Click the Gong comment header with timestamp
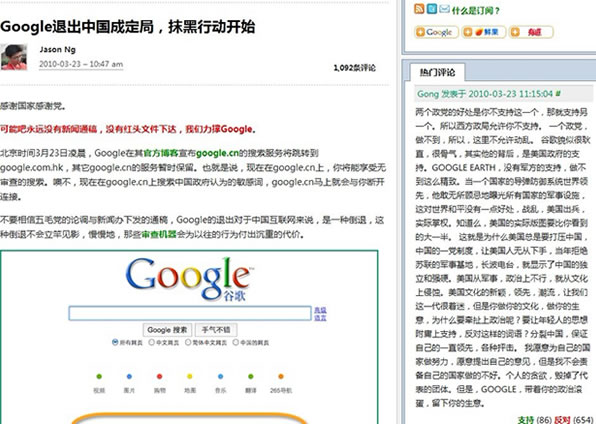Viewport: 596px width, 424px height. coord(503,94)
